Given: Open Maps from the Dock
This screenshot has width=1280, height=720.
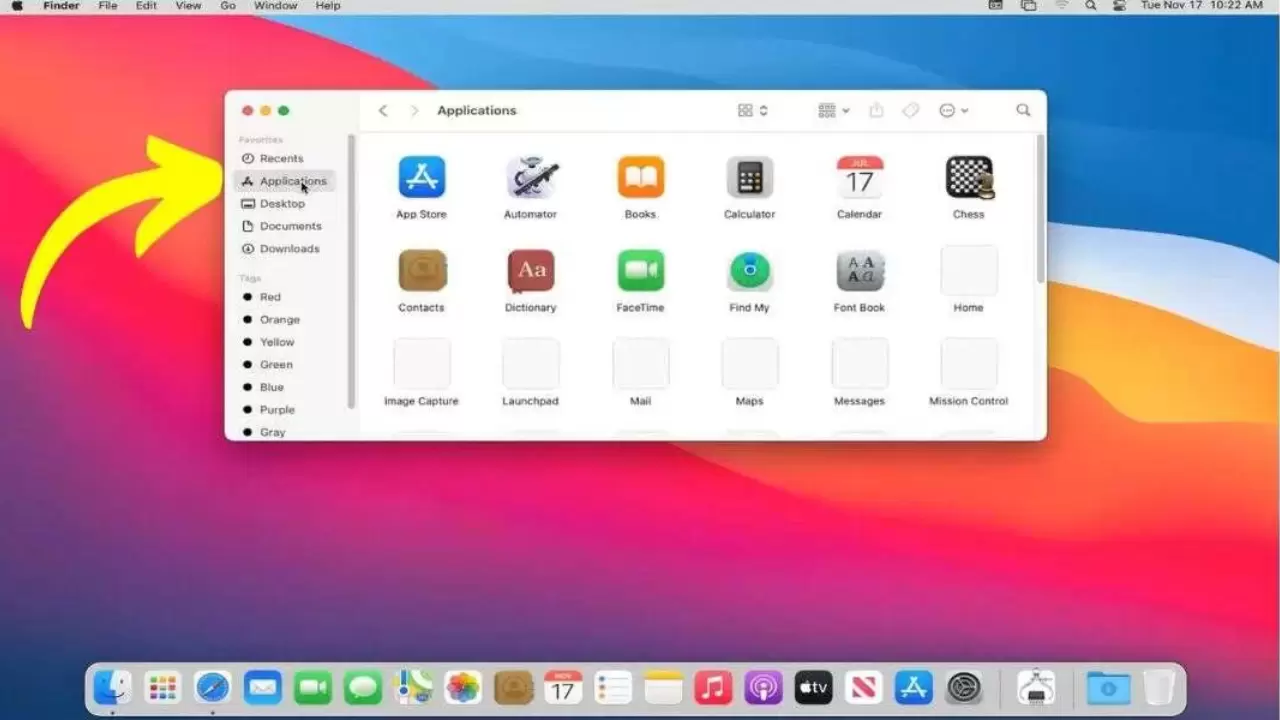Looking at the screenshot, I should pos(413,688).
